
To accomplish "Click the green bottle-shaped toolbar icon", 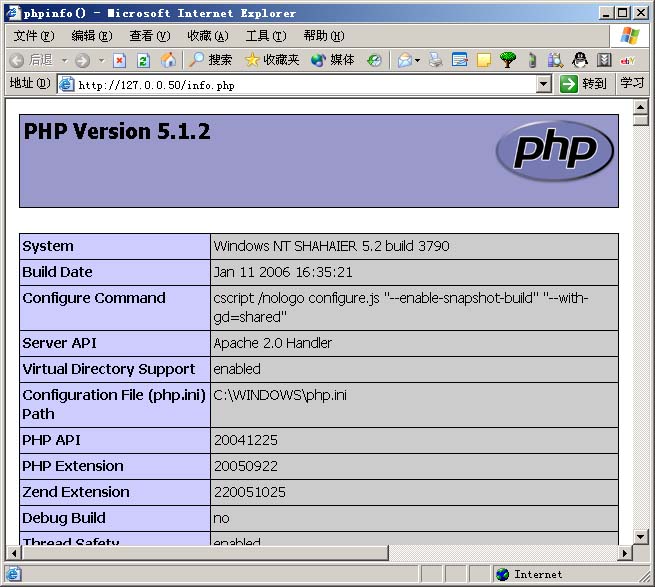I will pyautogui.click(x=532, y=61).
